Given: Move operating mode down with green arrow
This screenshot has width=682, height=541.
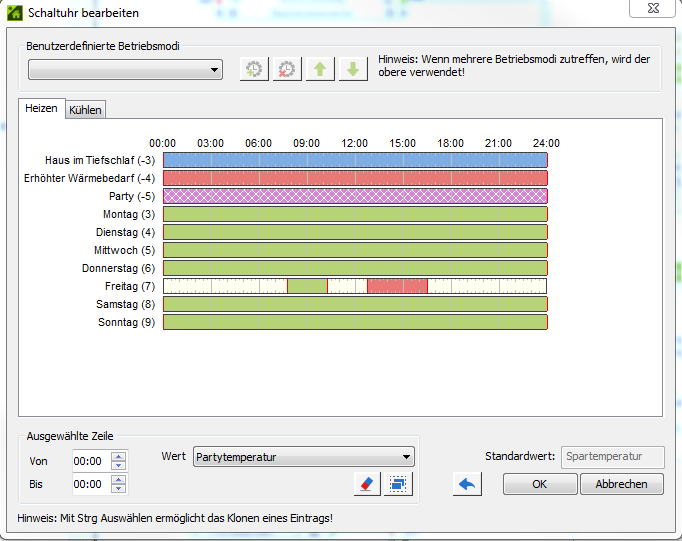Looking at the screenshot, I should point(353,70).
